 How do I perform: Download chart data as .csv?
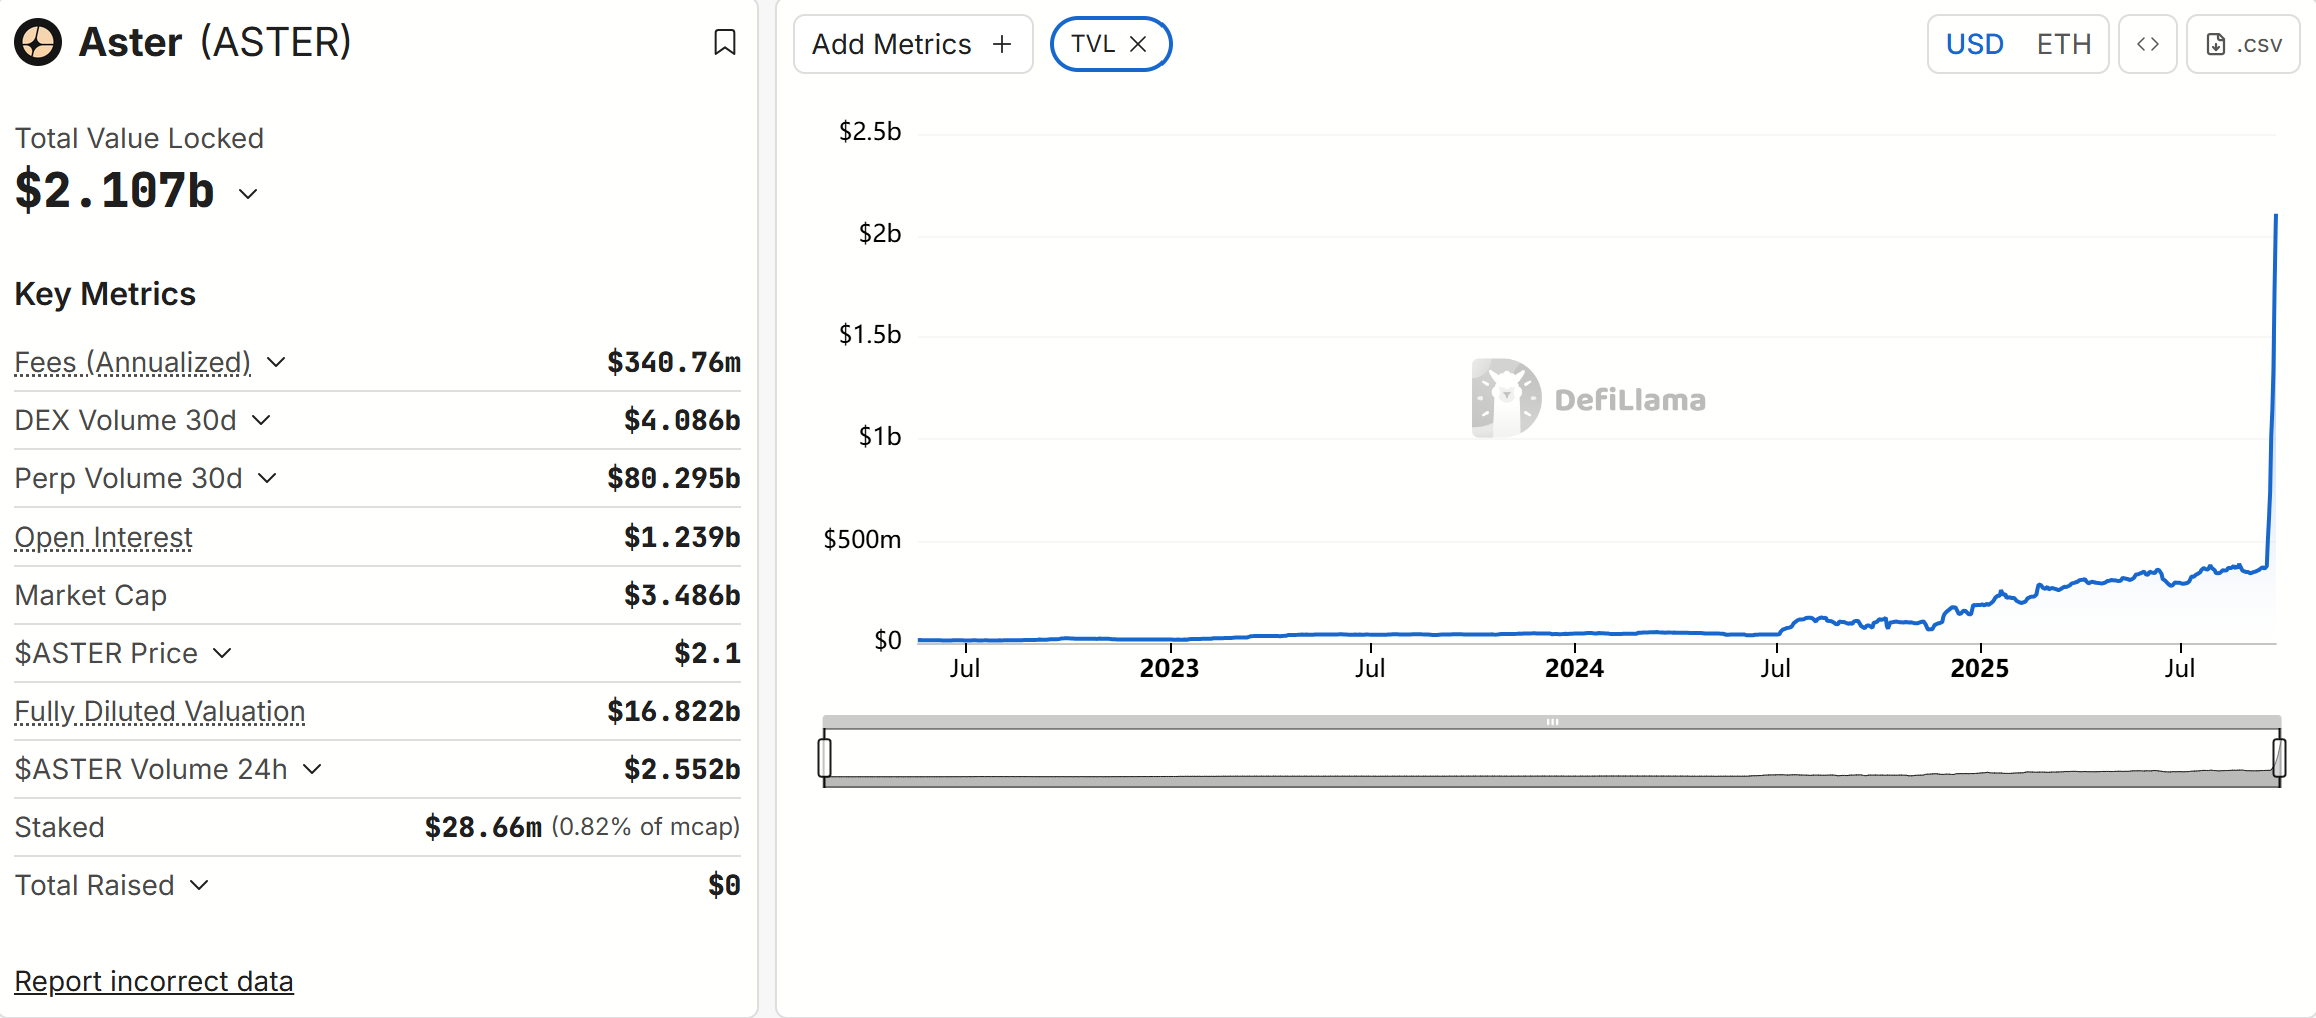pos(2243,44)
